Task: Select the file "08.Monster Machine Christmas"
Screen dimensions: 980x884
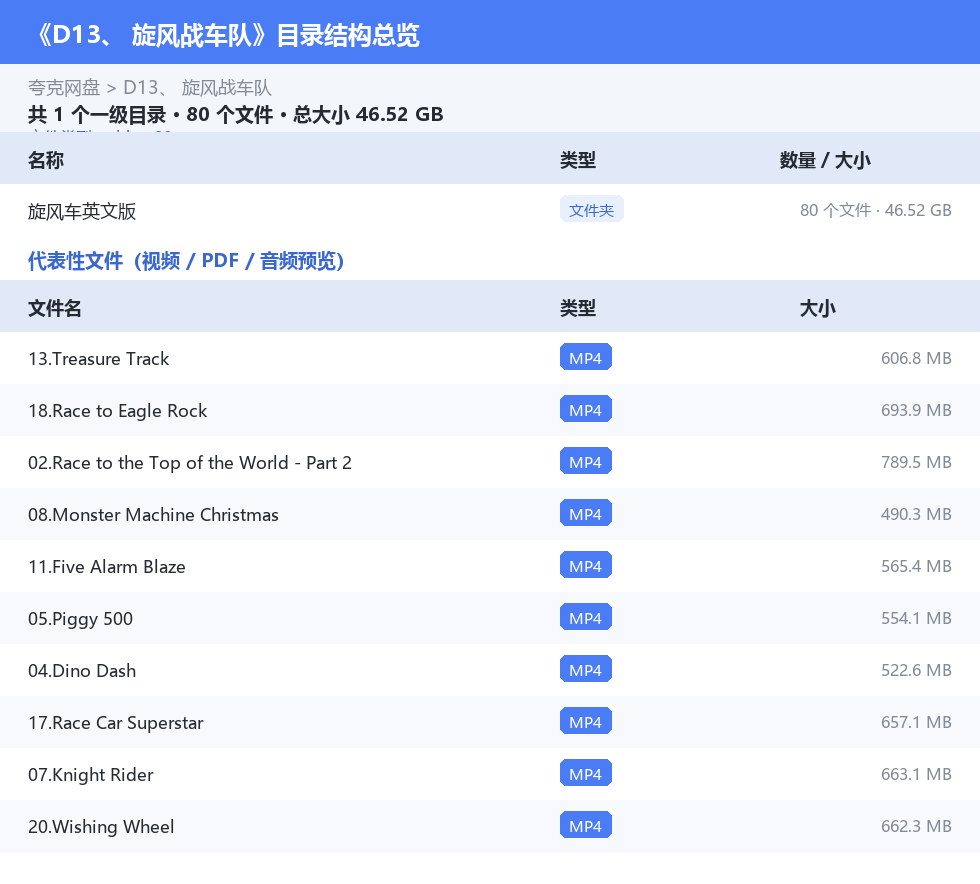Action: point(153,515)
